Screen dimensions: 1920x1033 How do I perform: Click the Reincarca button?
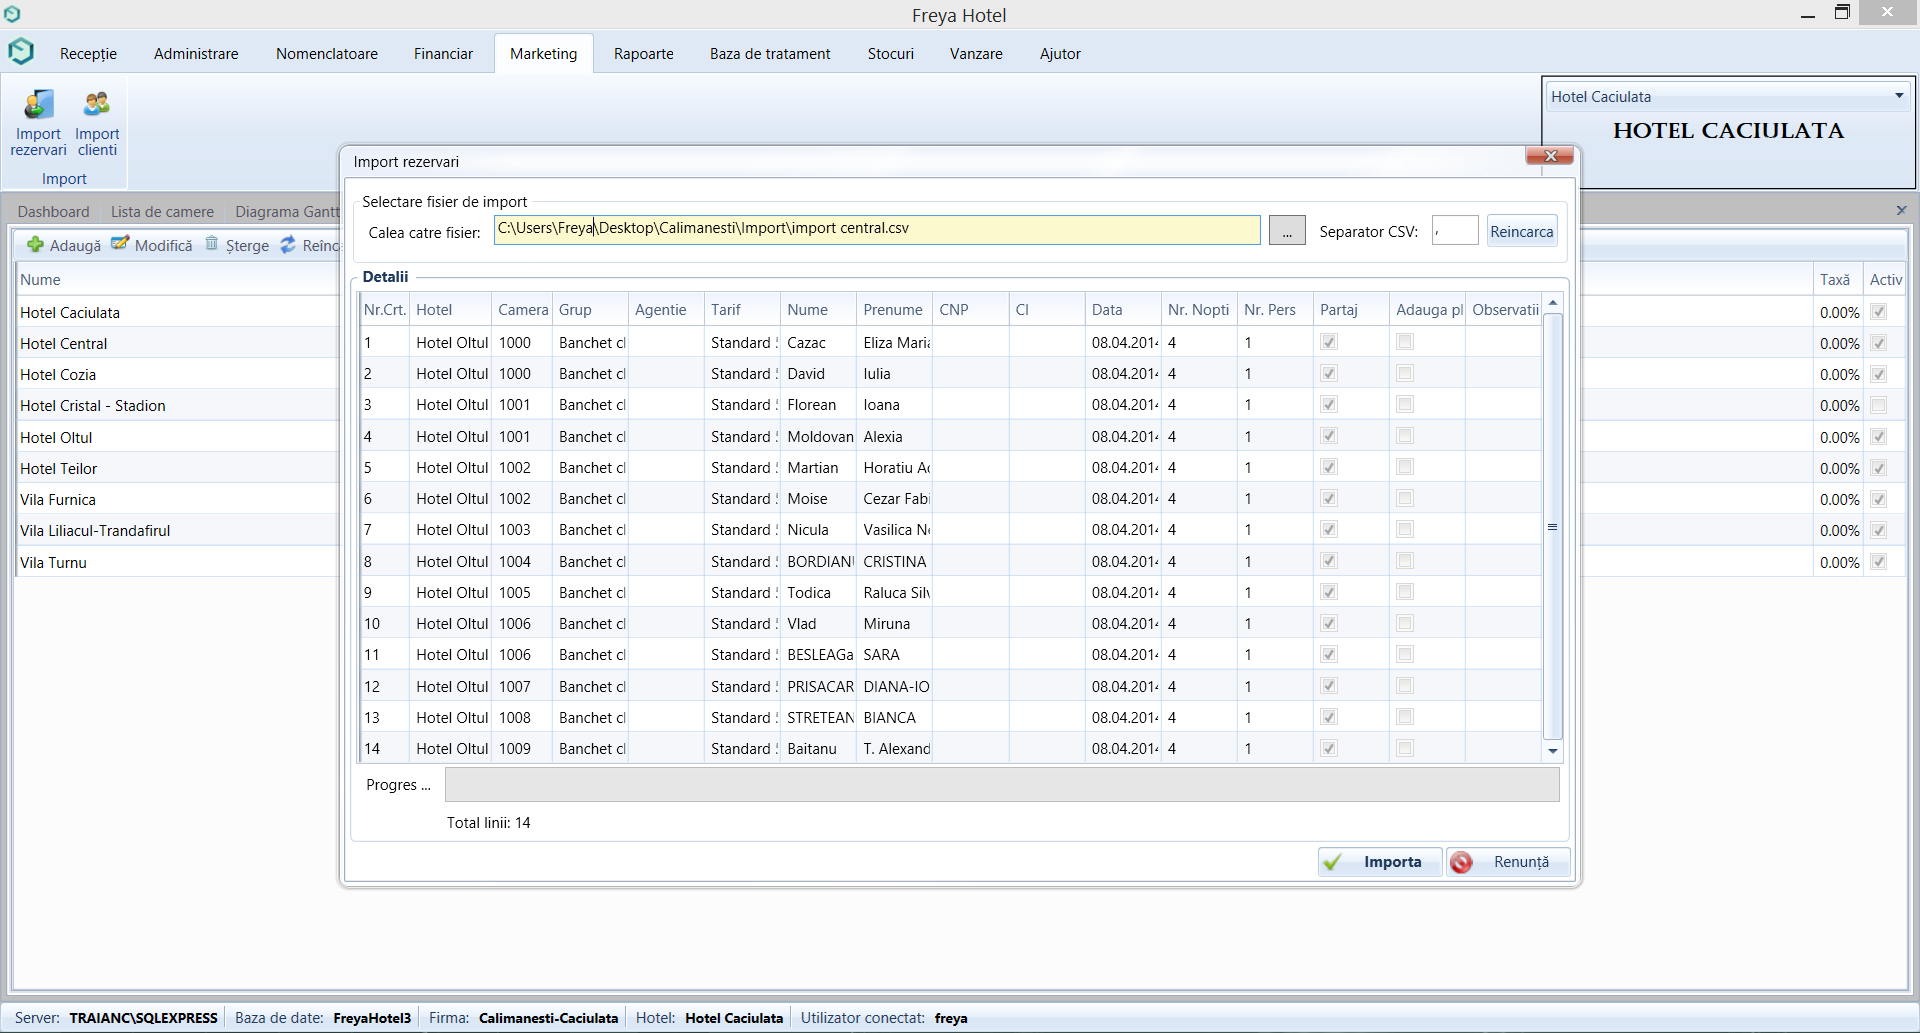pyautogui.click(x=1521, y=231)
